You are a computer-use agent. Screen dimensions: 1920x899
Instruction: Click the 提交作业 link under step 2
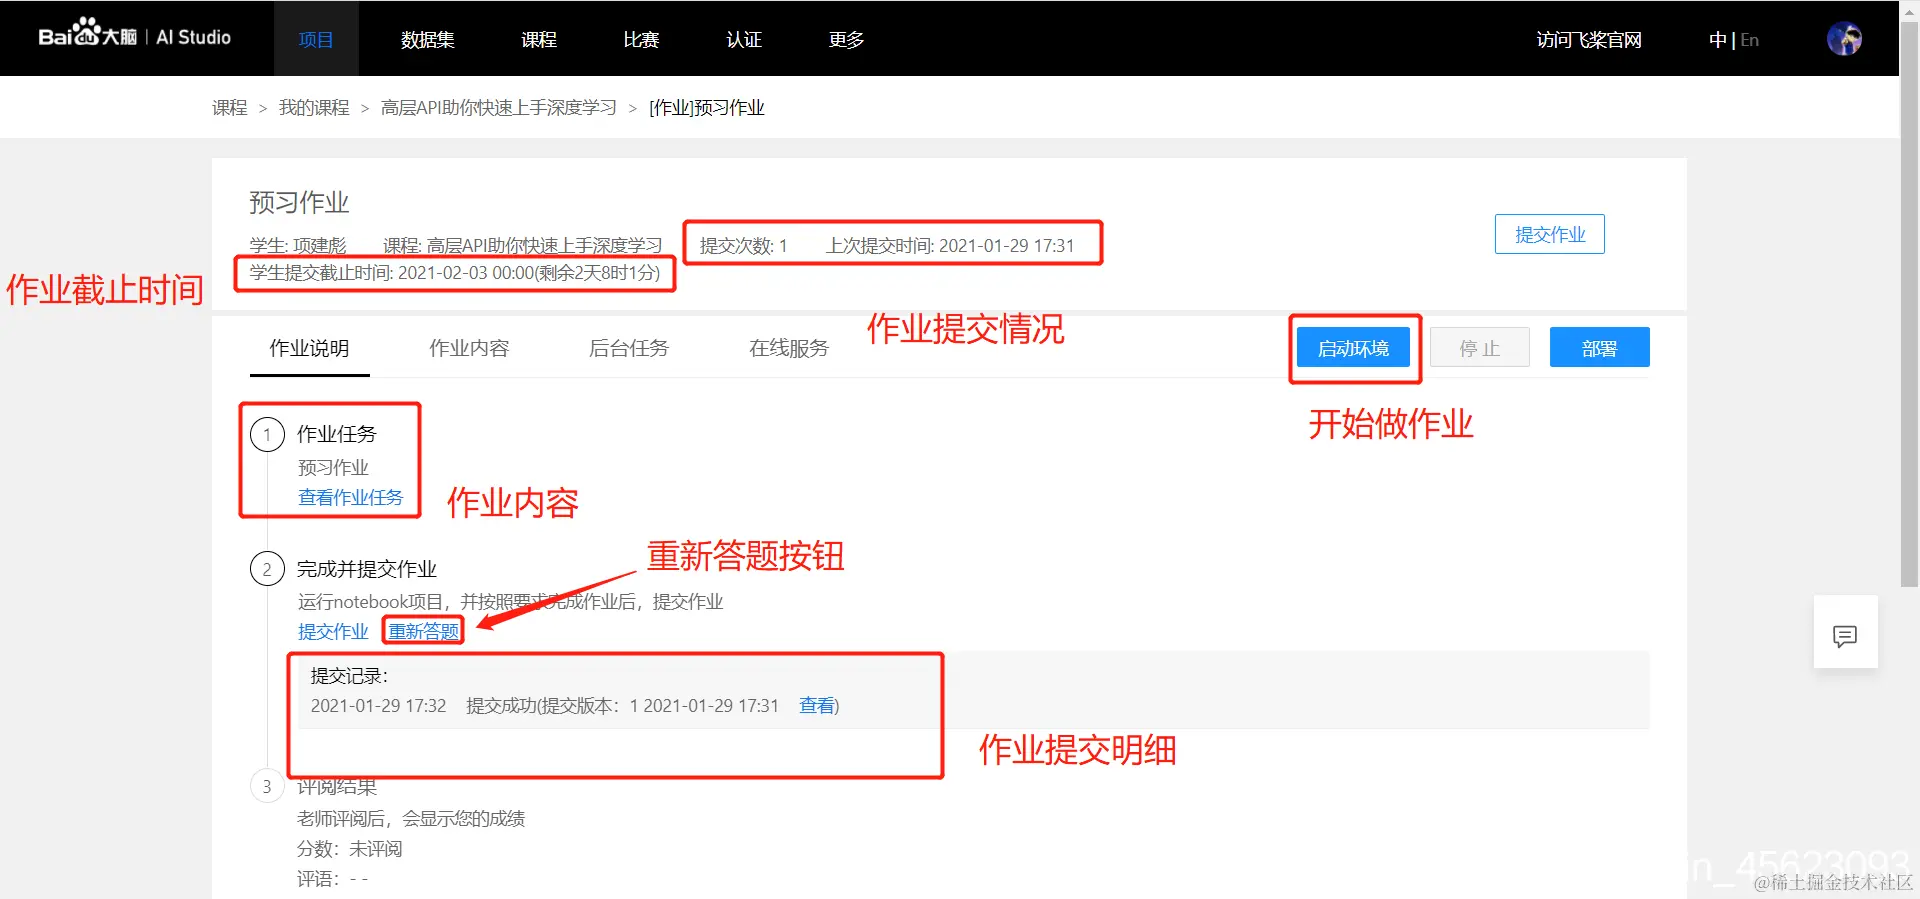[x=333, y=632]
